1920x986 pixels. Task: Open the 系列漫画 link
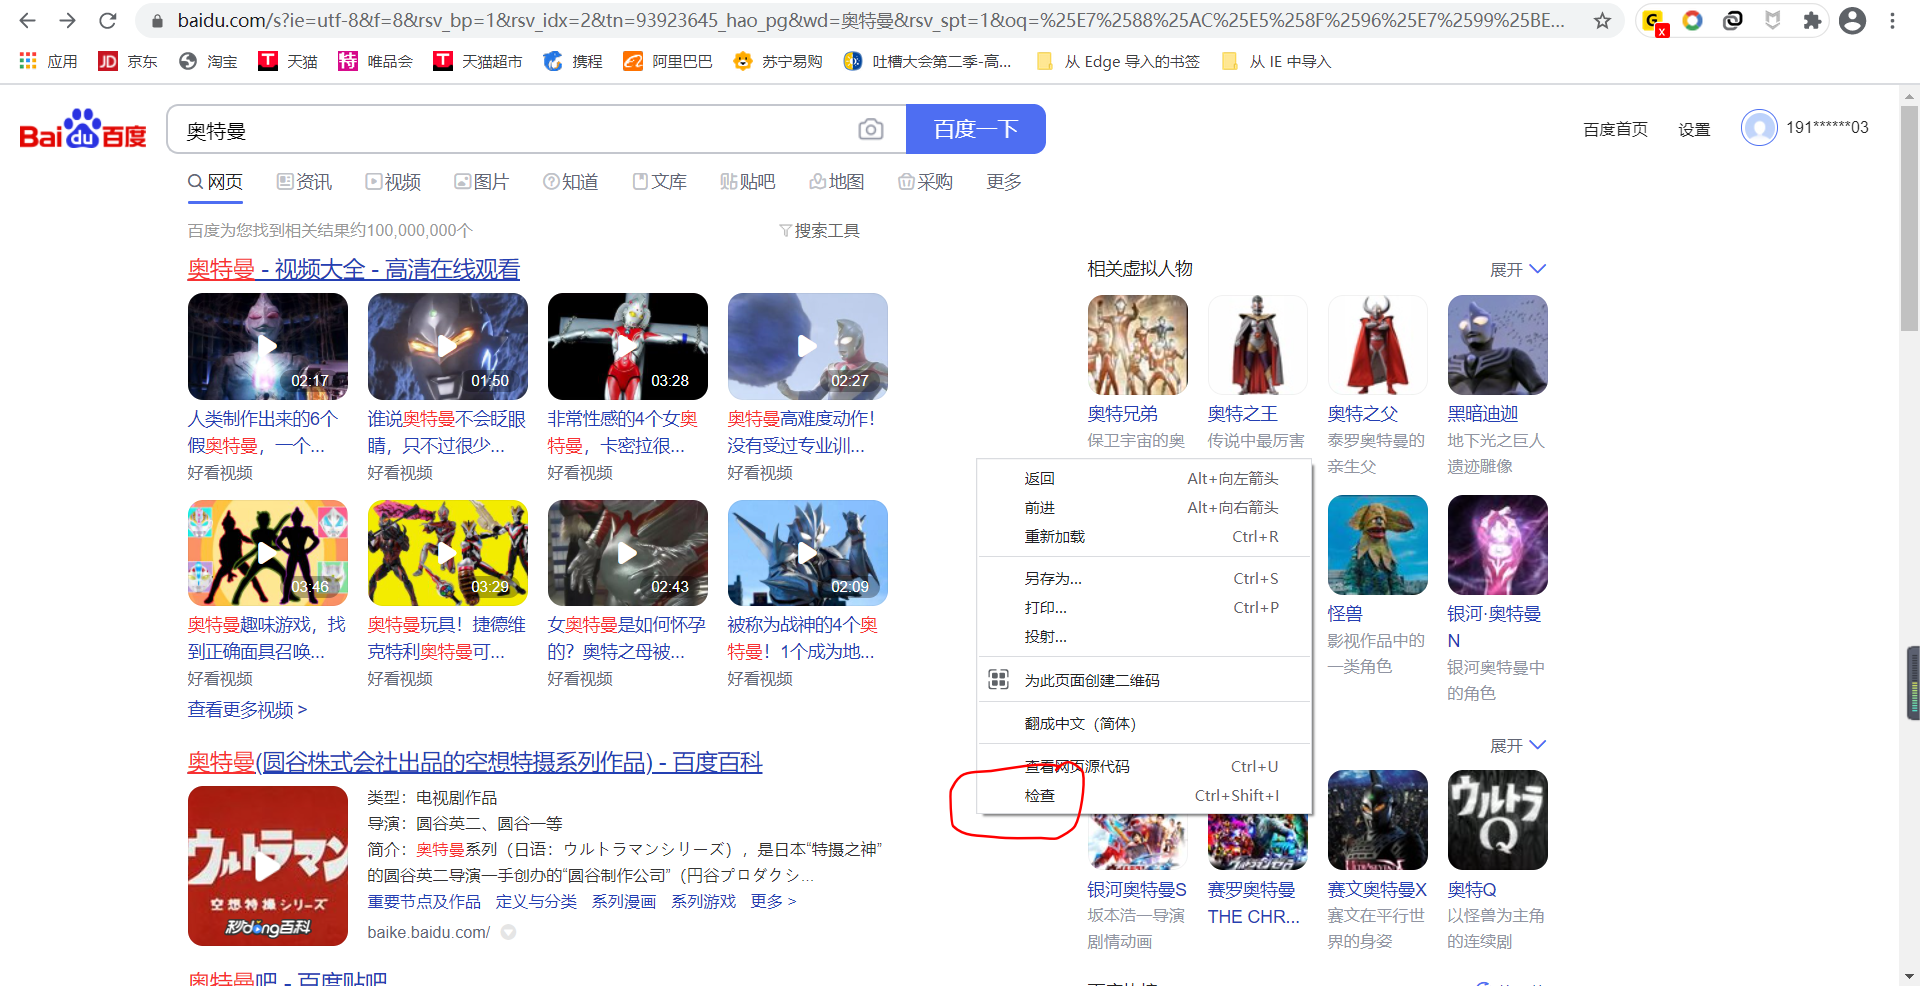624,901
